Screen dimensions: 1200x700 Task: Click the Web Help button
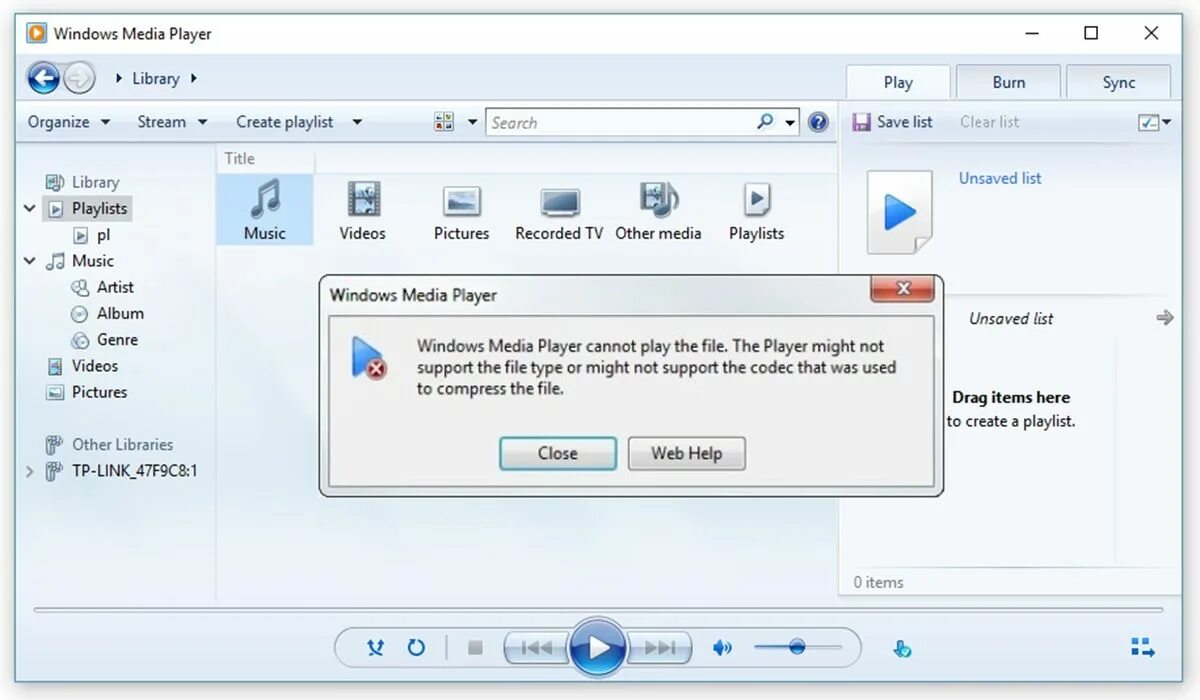tap(686, 453)
